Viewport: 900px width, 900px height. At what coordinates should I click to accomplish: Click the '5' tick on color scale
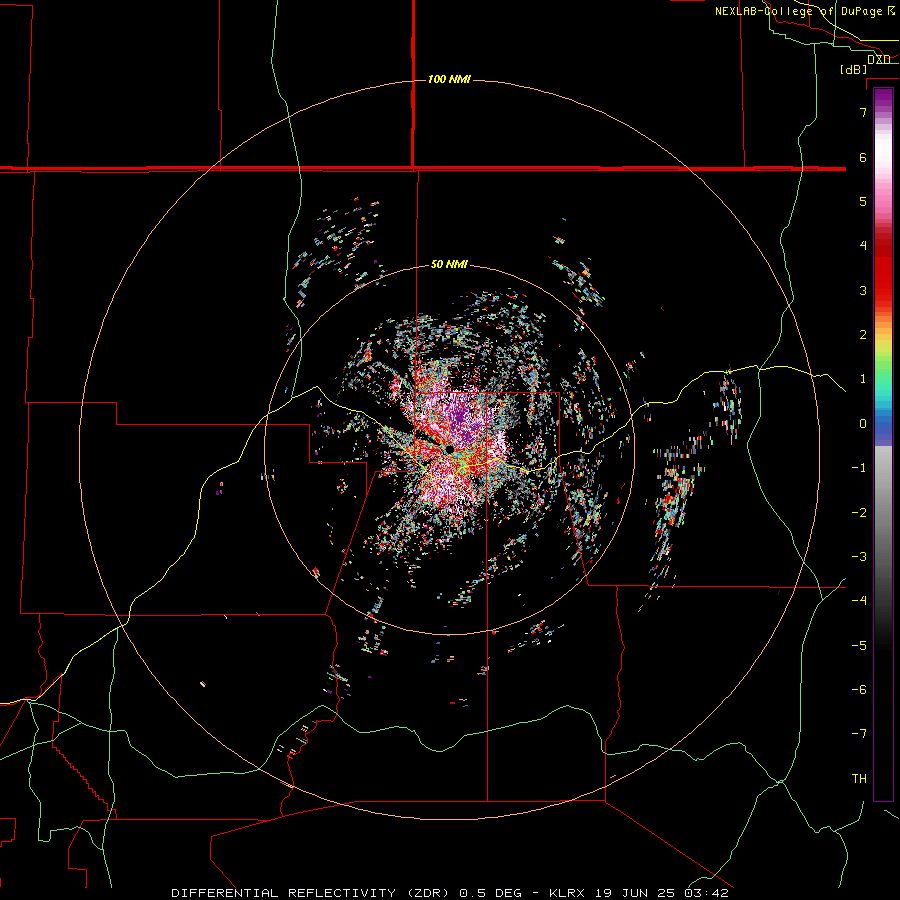[x=863, y=201]
